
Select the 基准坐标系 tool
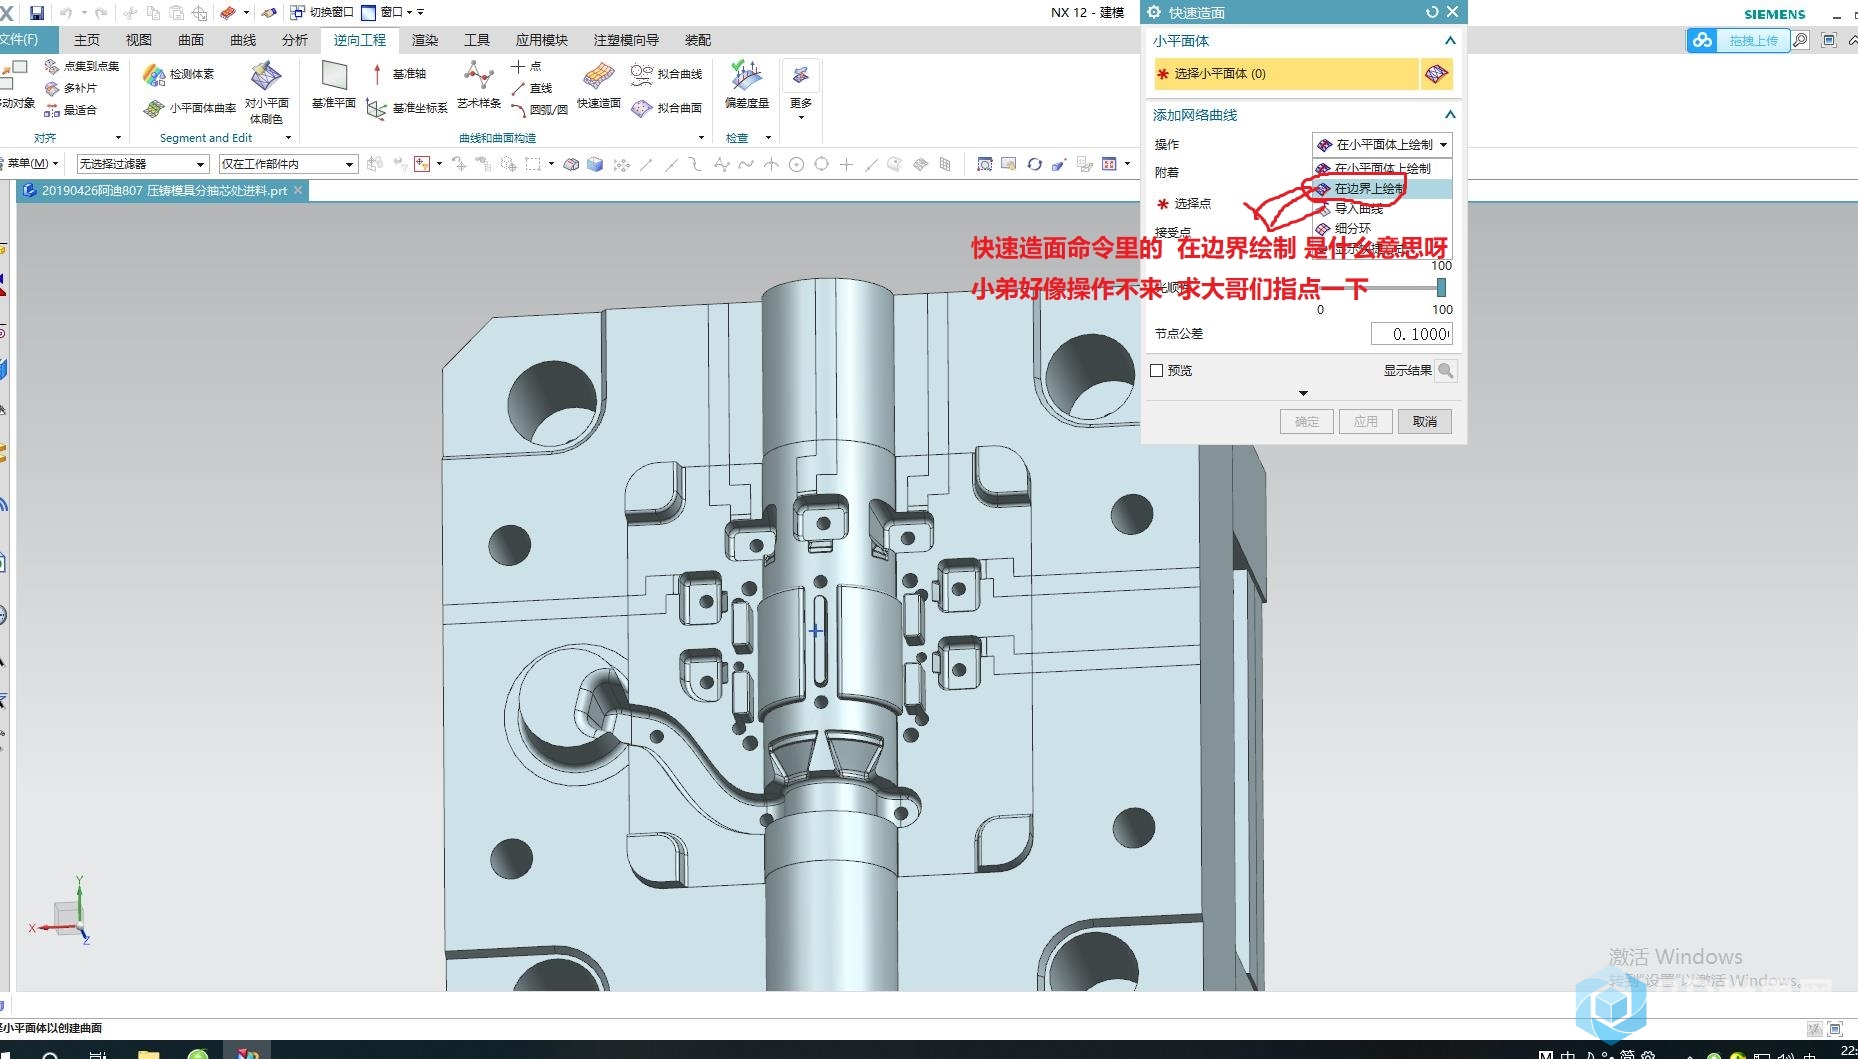[x=406, y=108]
